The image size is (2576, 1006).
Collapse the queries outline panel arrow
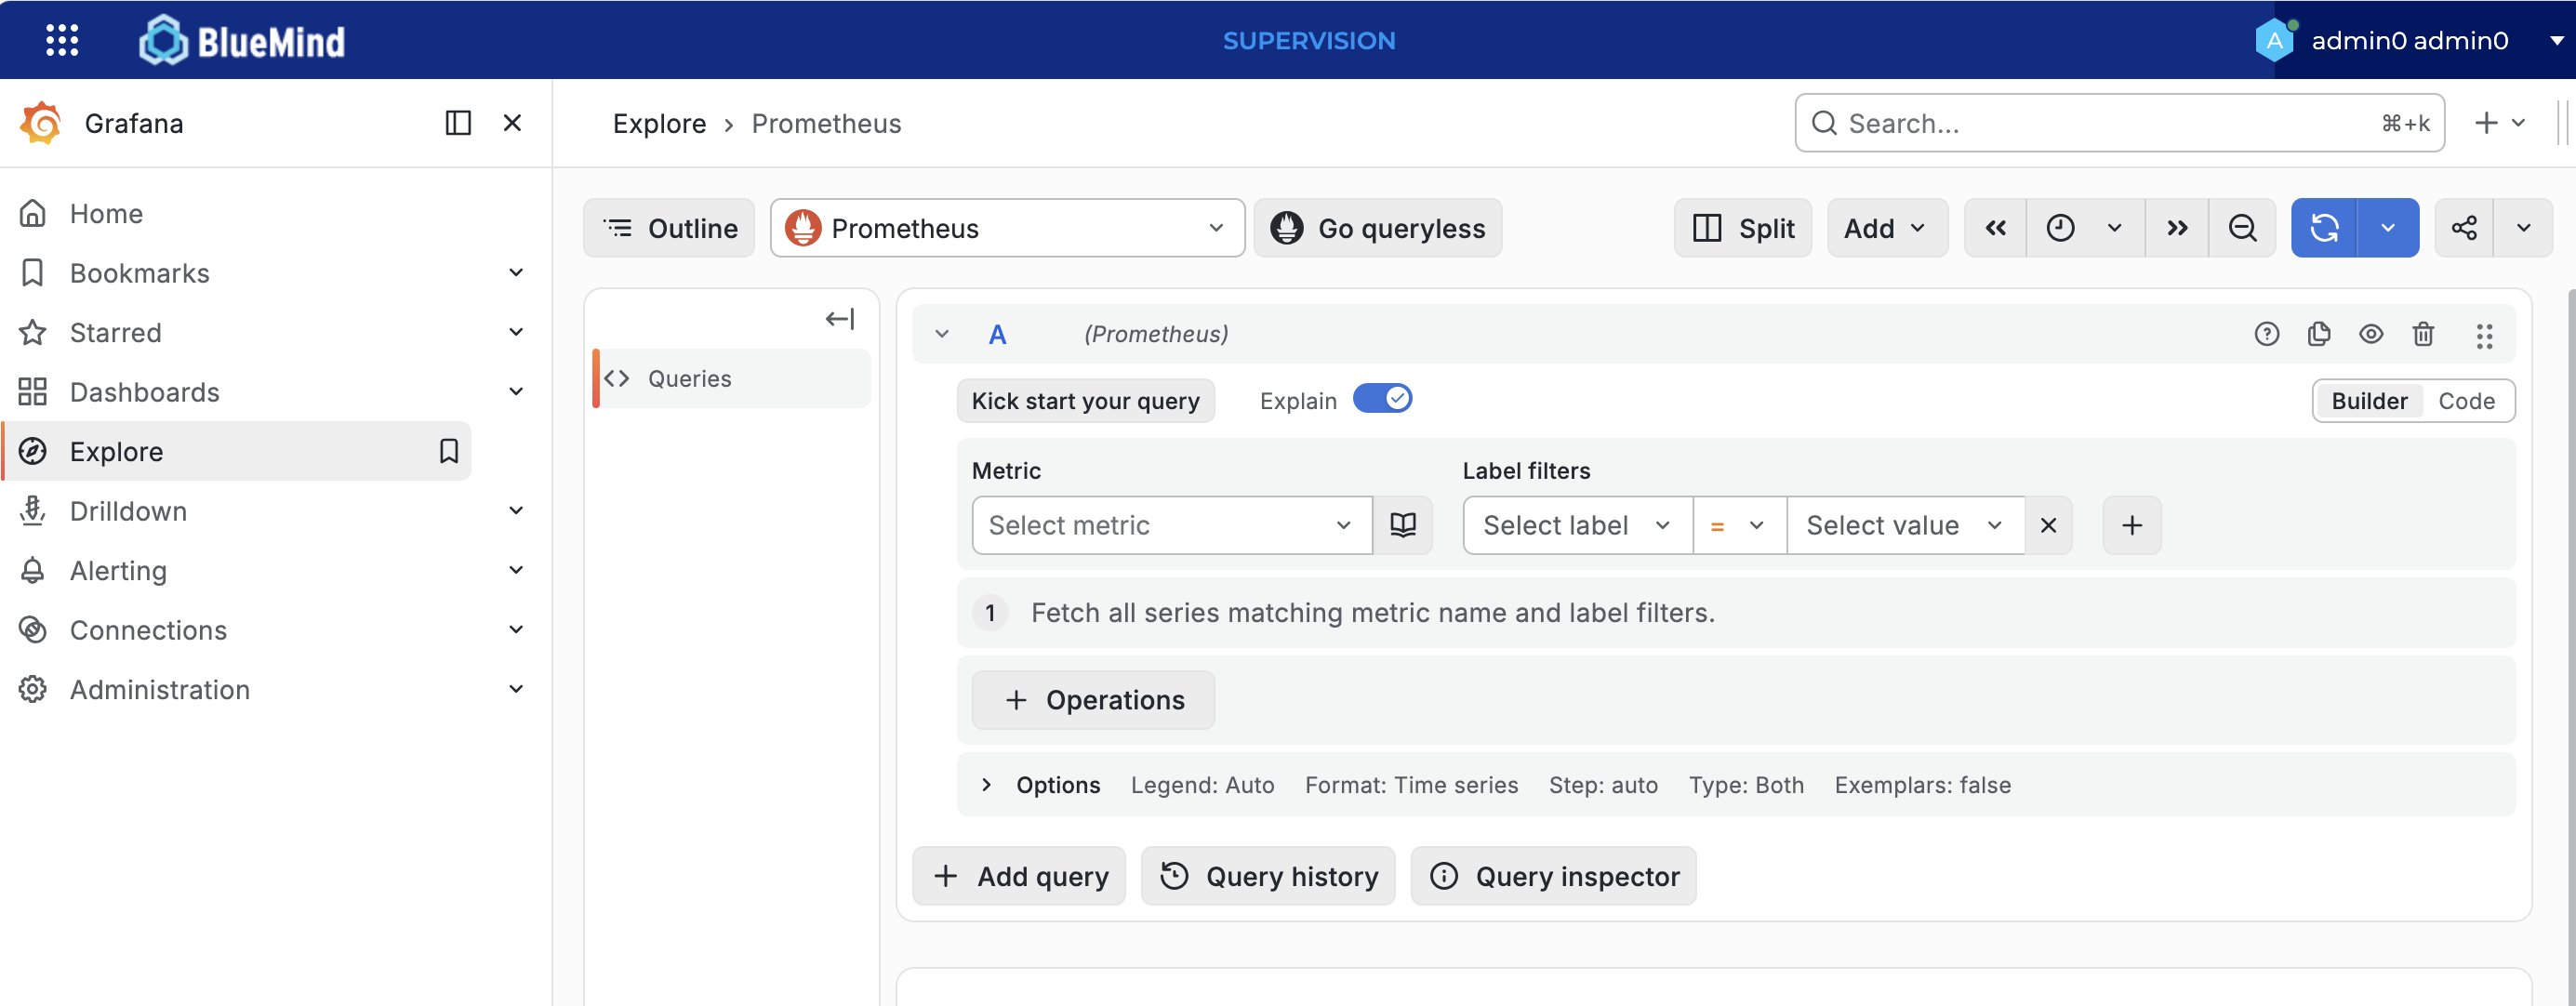click(839, 319)
